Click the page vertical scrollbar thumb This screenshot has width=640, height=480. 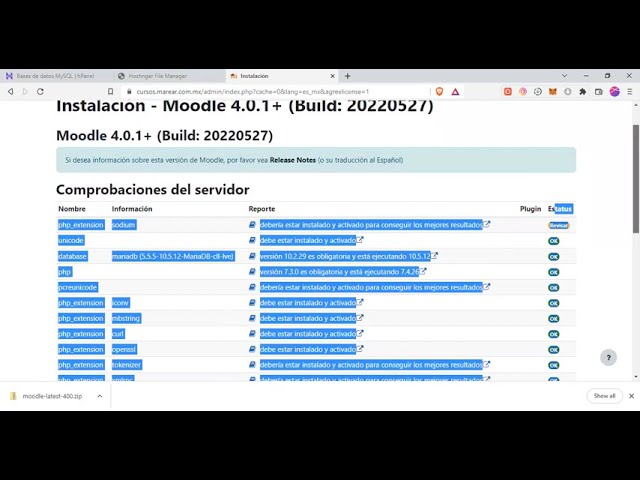click(636, 179)
